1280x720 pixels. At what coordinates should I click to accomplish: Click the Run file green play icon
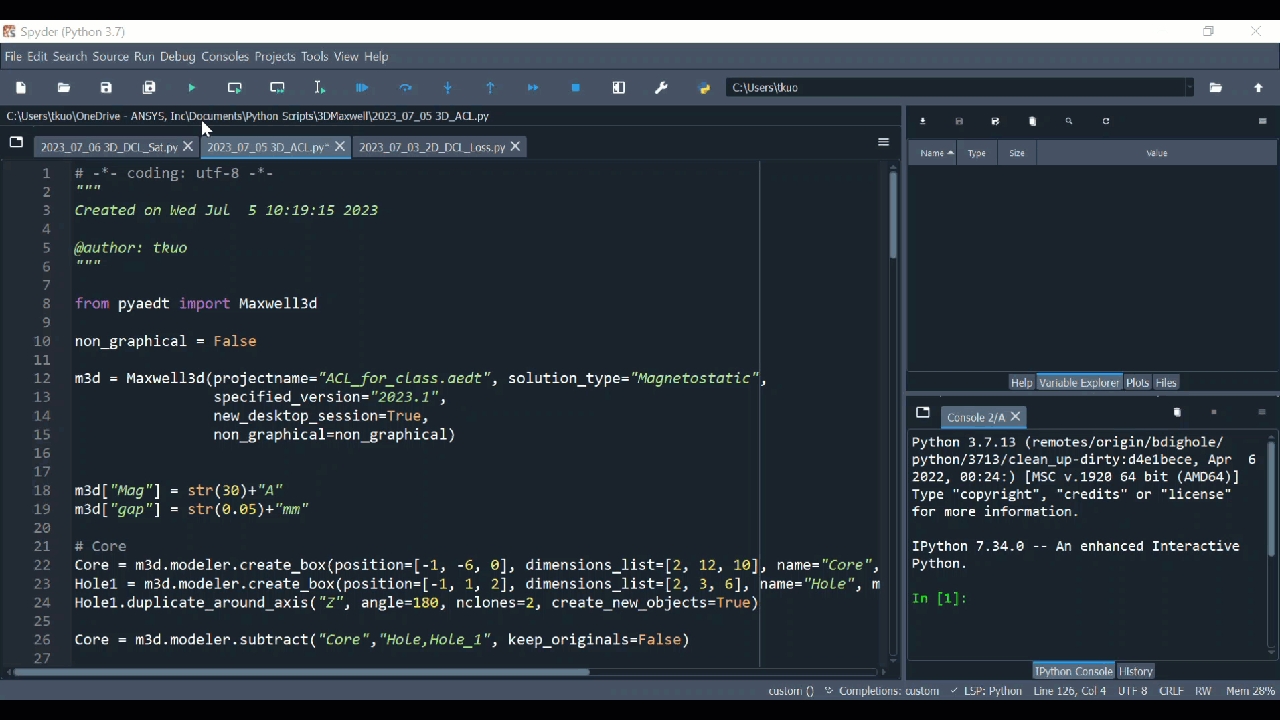[192, 88]
